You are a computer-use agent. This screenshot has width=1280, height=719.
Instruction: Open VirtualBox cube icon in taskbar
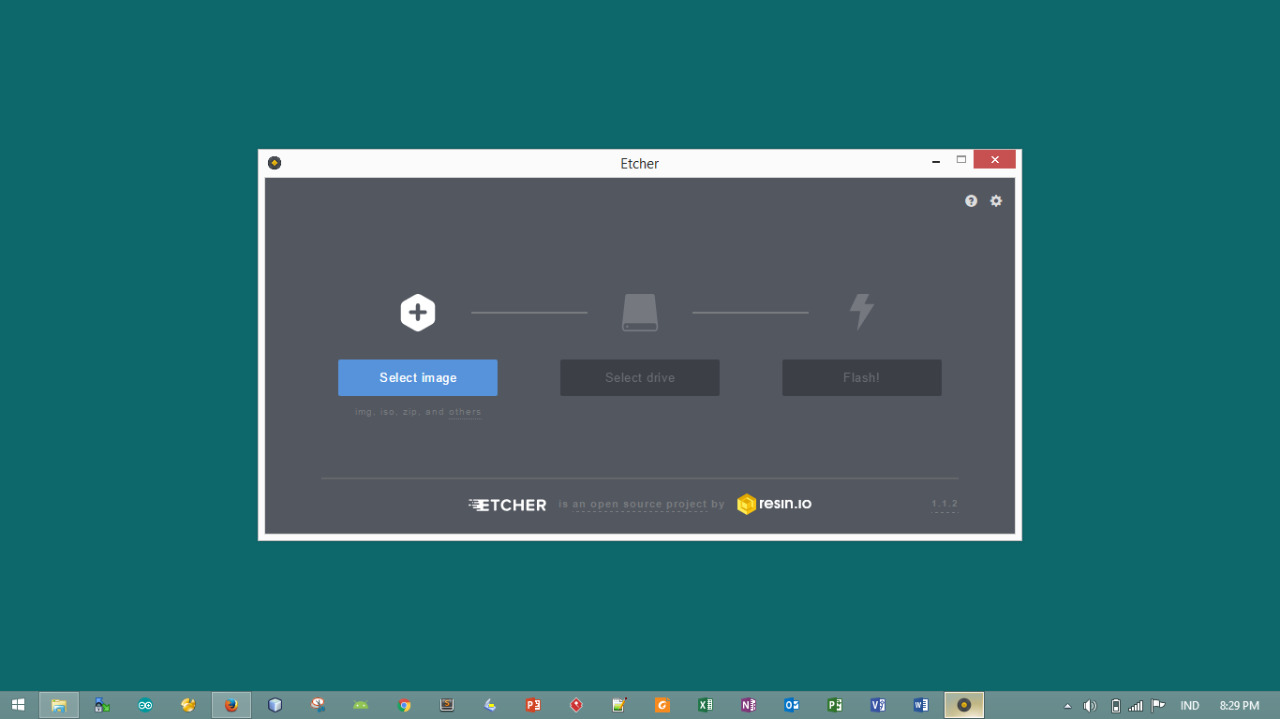tap(275, 705)
